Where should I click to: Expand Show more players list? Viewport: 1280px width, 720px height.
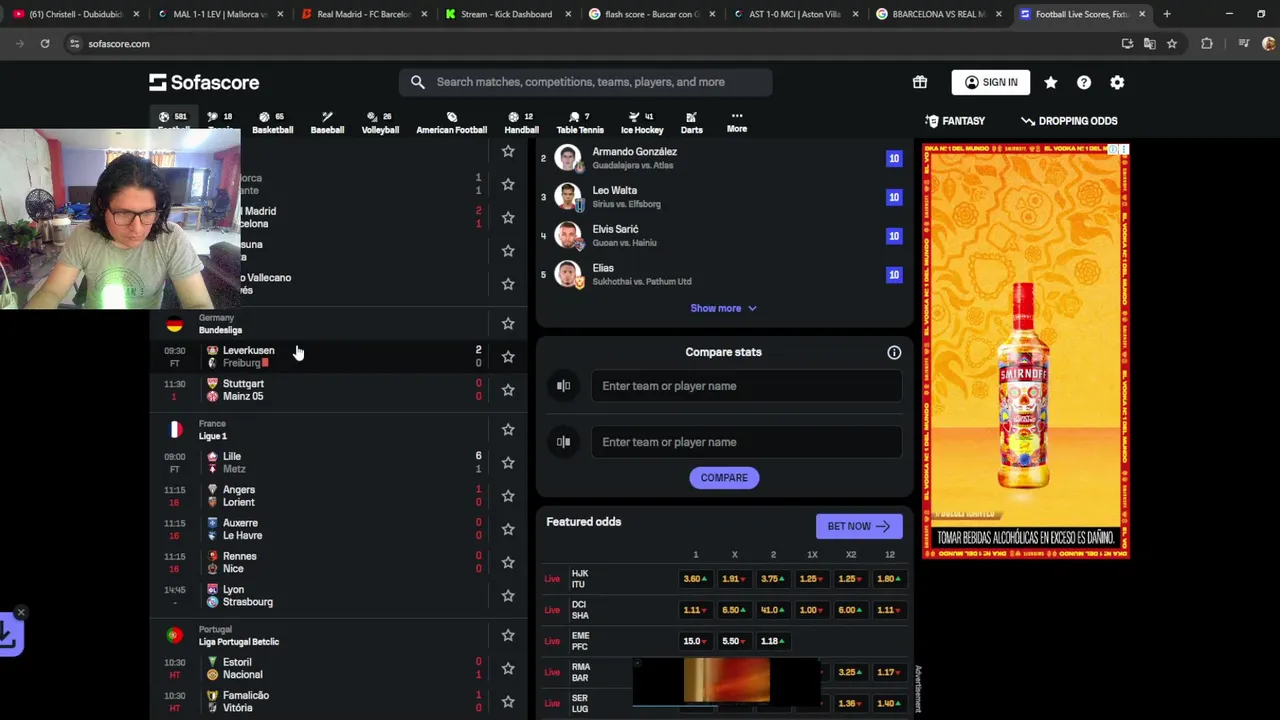coord(723,308)
